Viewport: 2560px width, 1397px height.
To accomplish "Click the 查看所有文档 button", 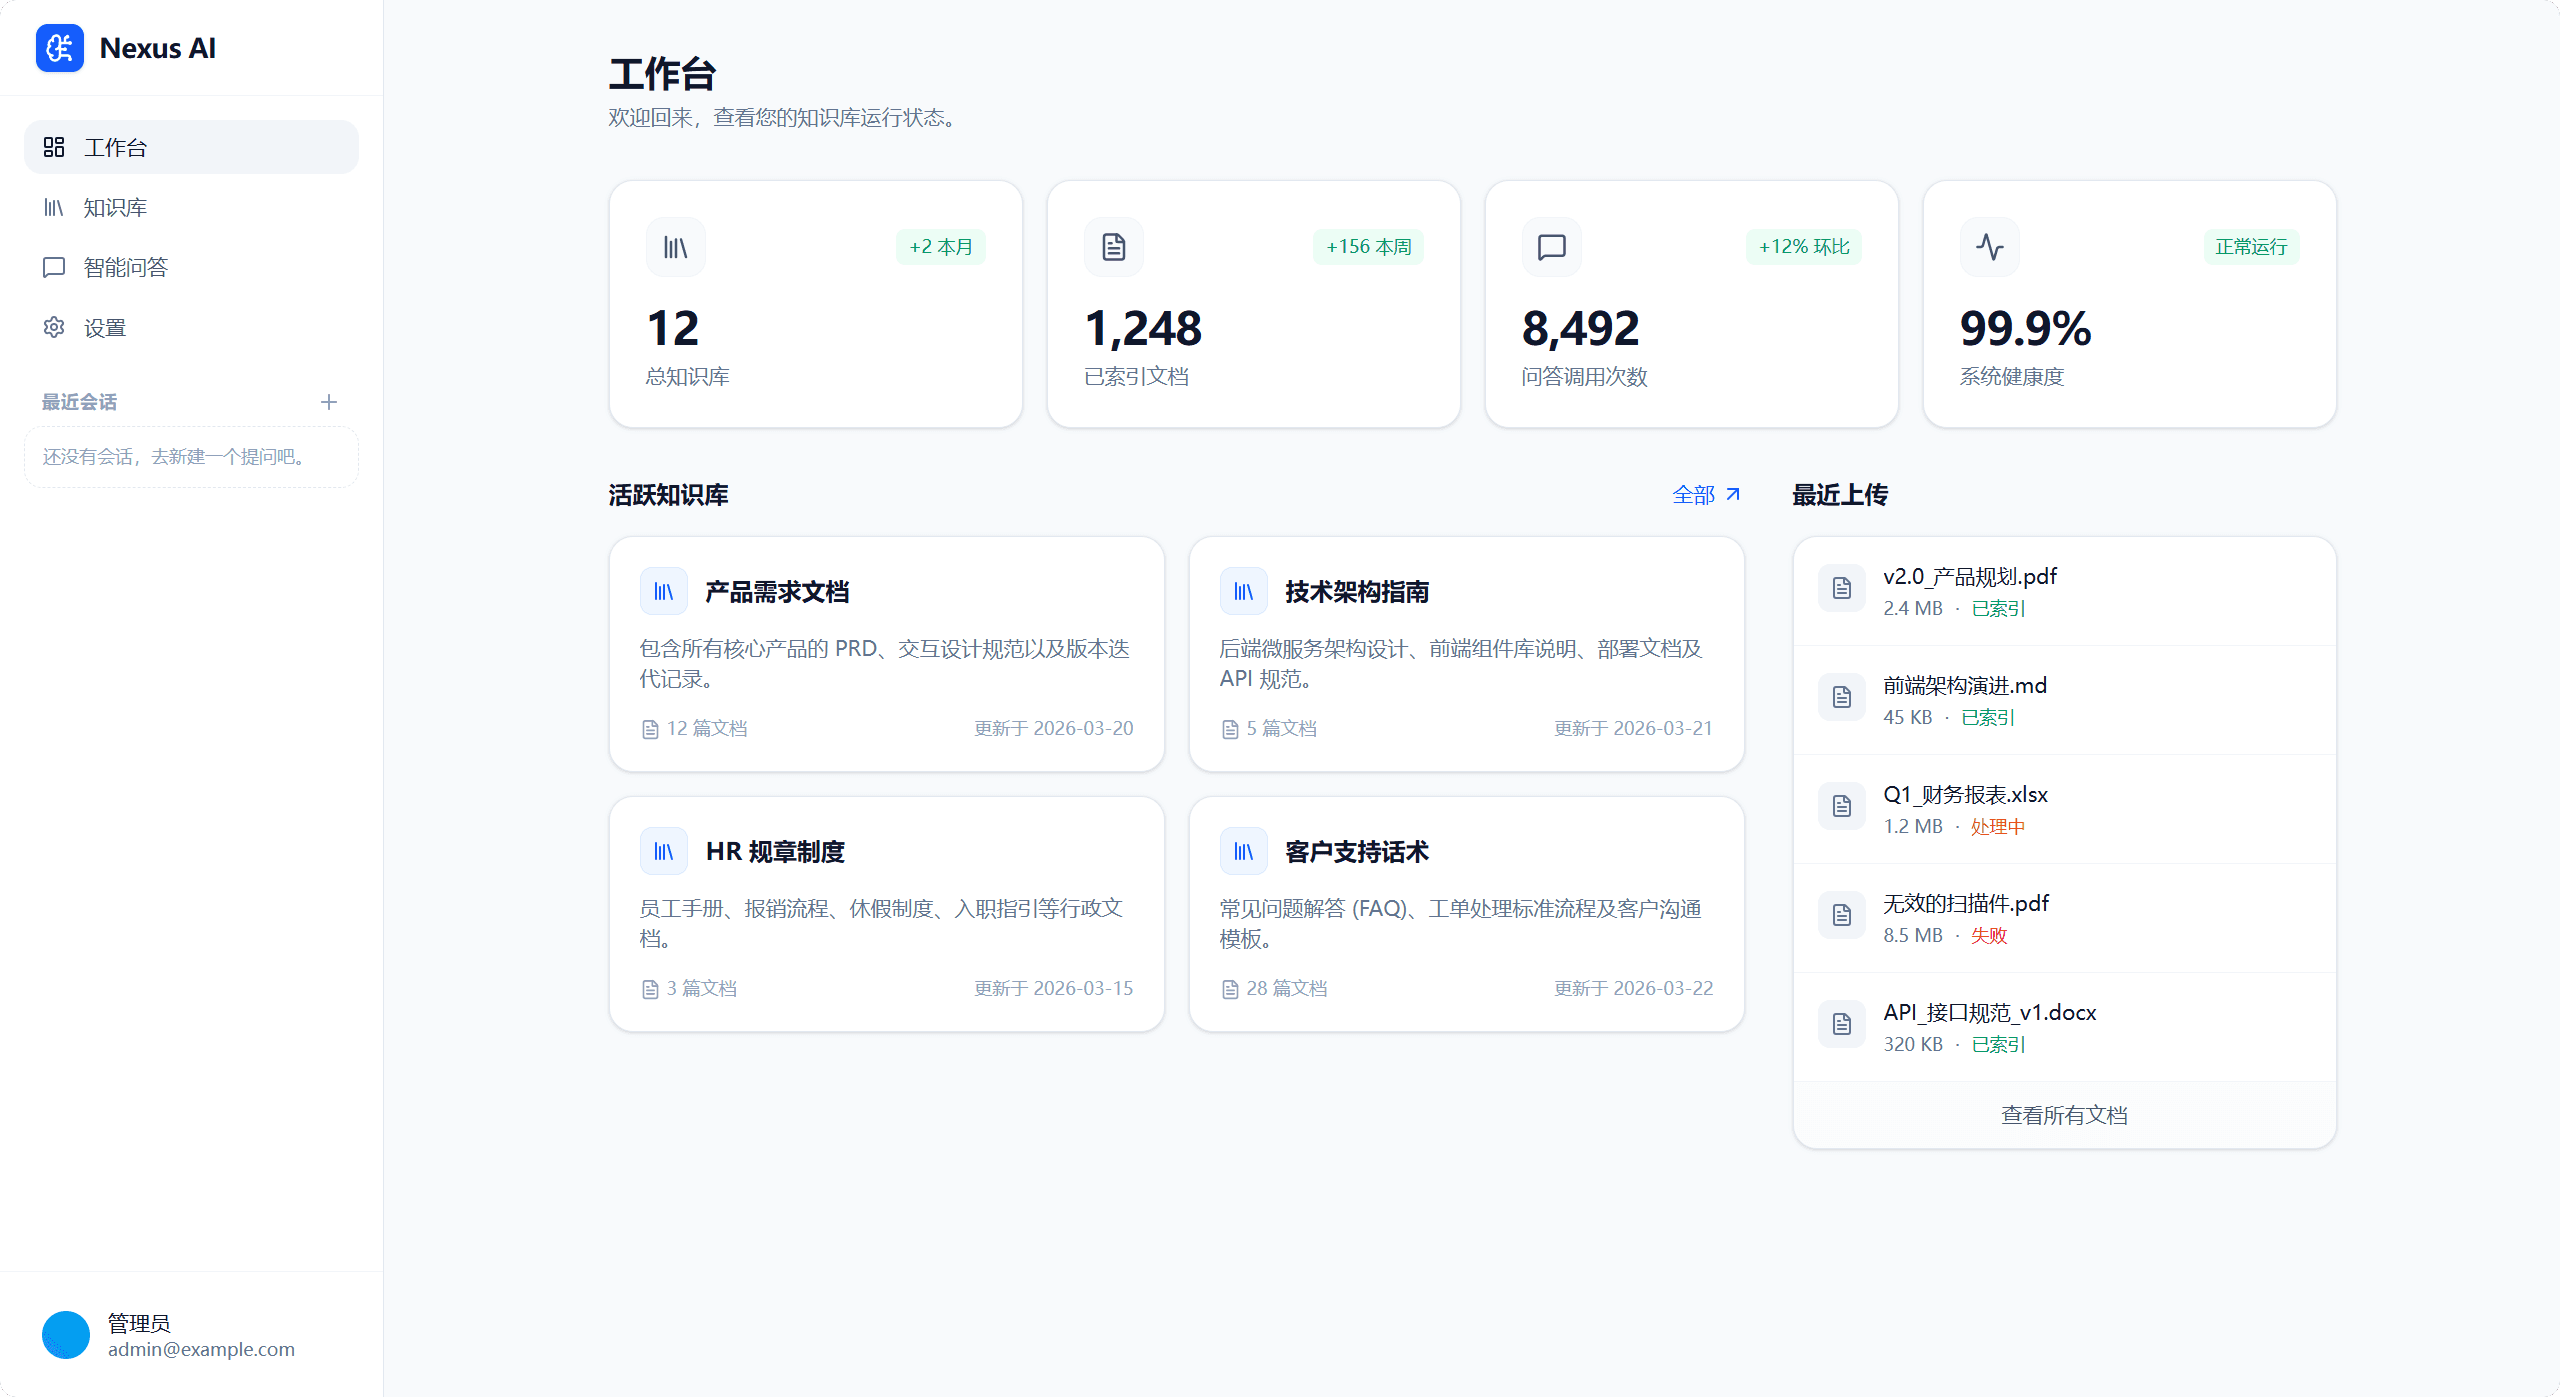I will [x=2064, y=1114].
